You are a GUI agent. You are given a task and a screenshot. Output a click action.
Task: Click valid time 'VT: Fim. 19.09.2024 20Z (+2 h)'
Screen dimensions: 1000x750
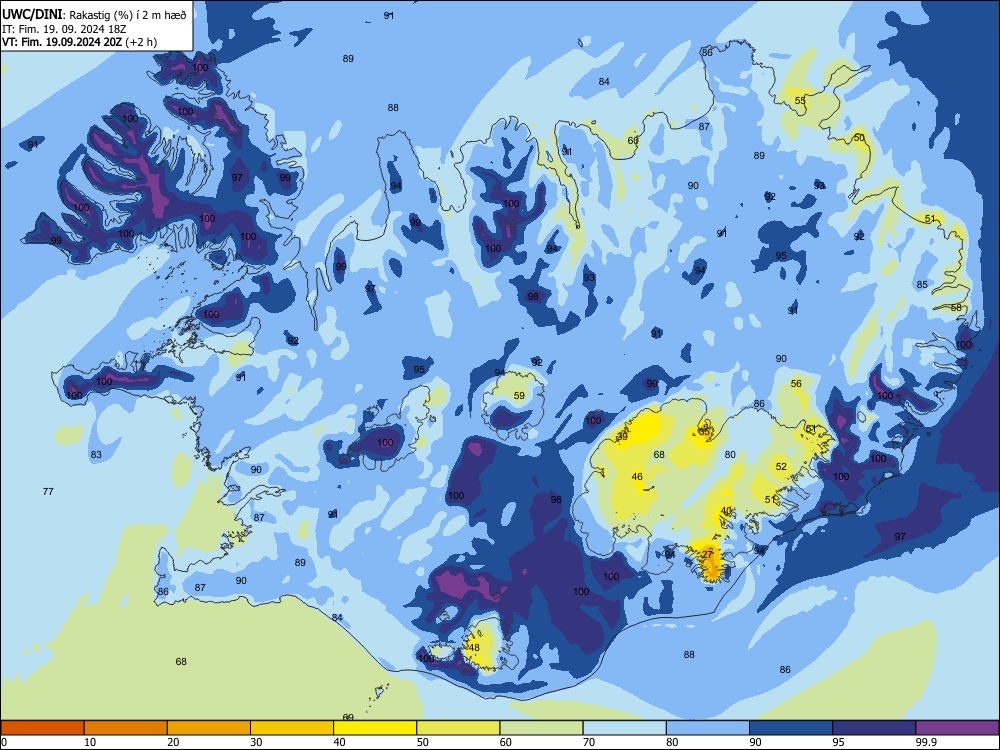coord(79,42)
